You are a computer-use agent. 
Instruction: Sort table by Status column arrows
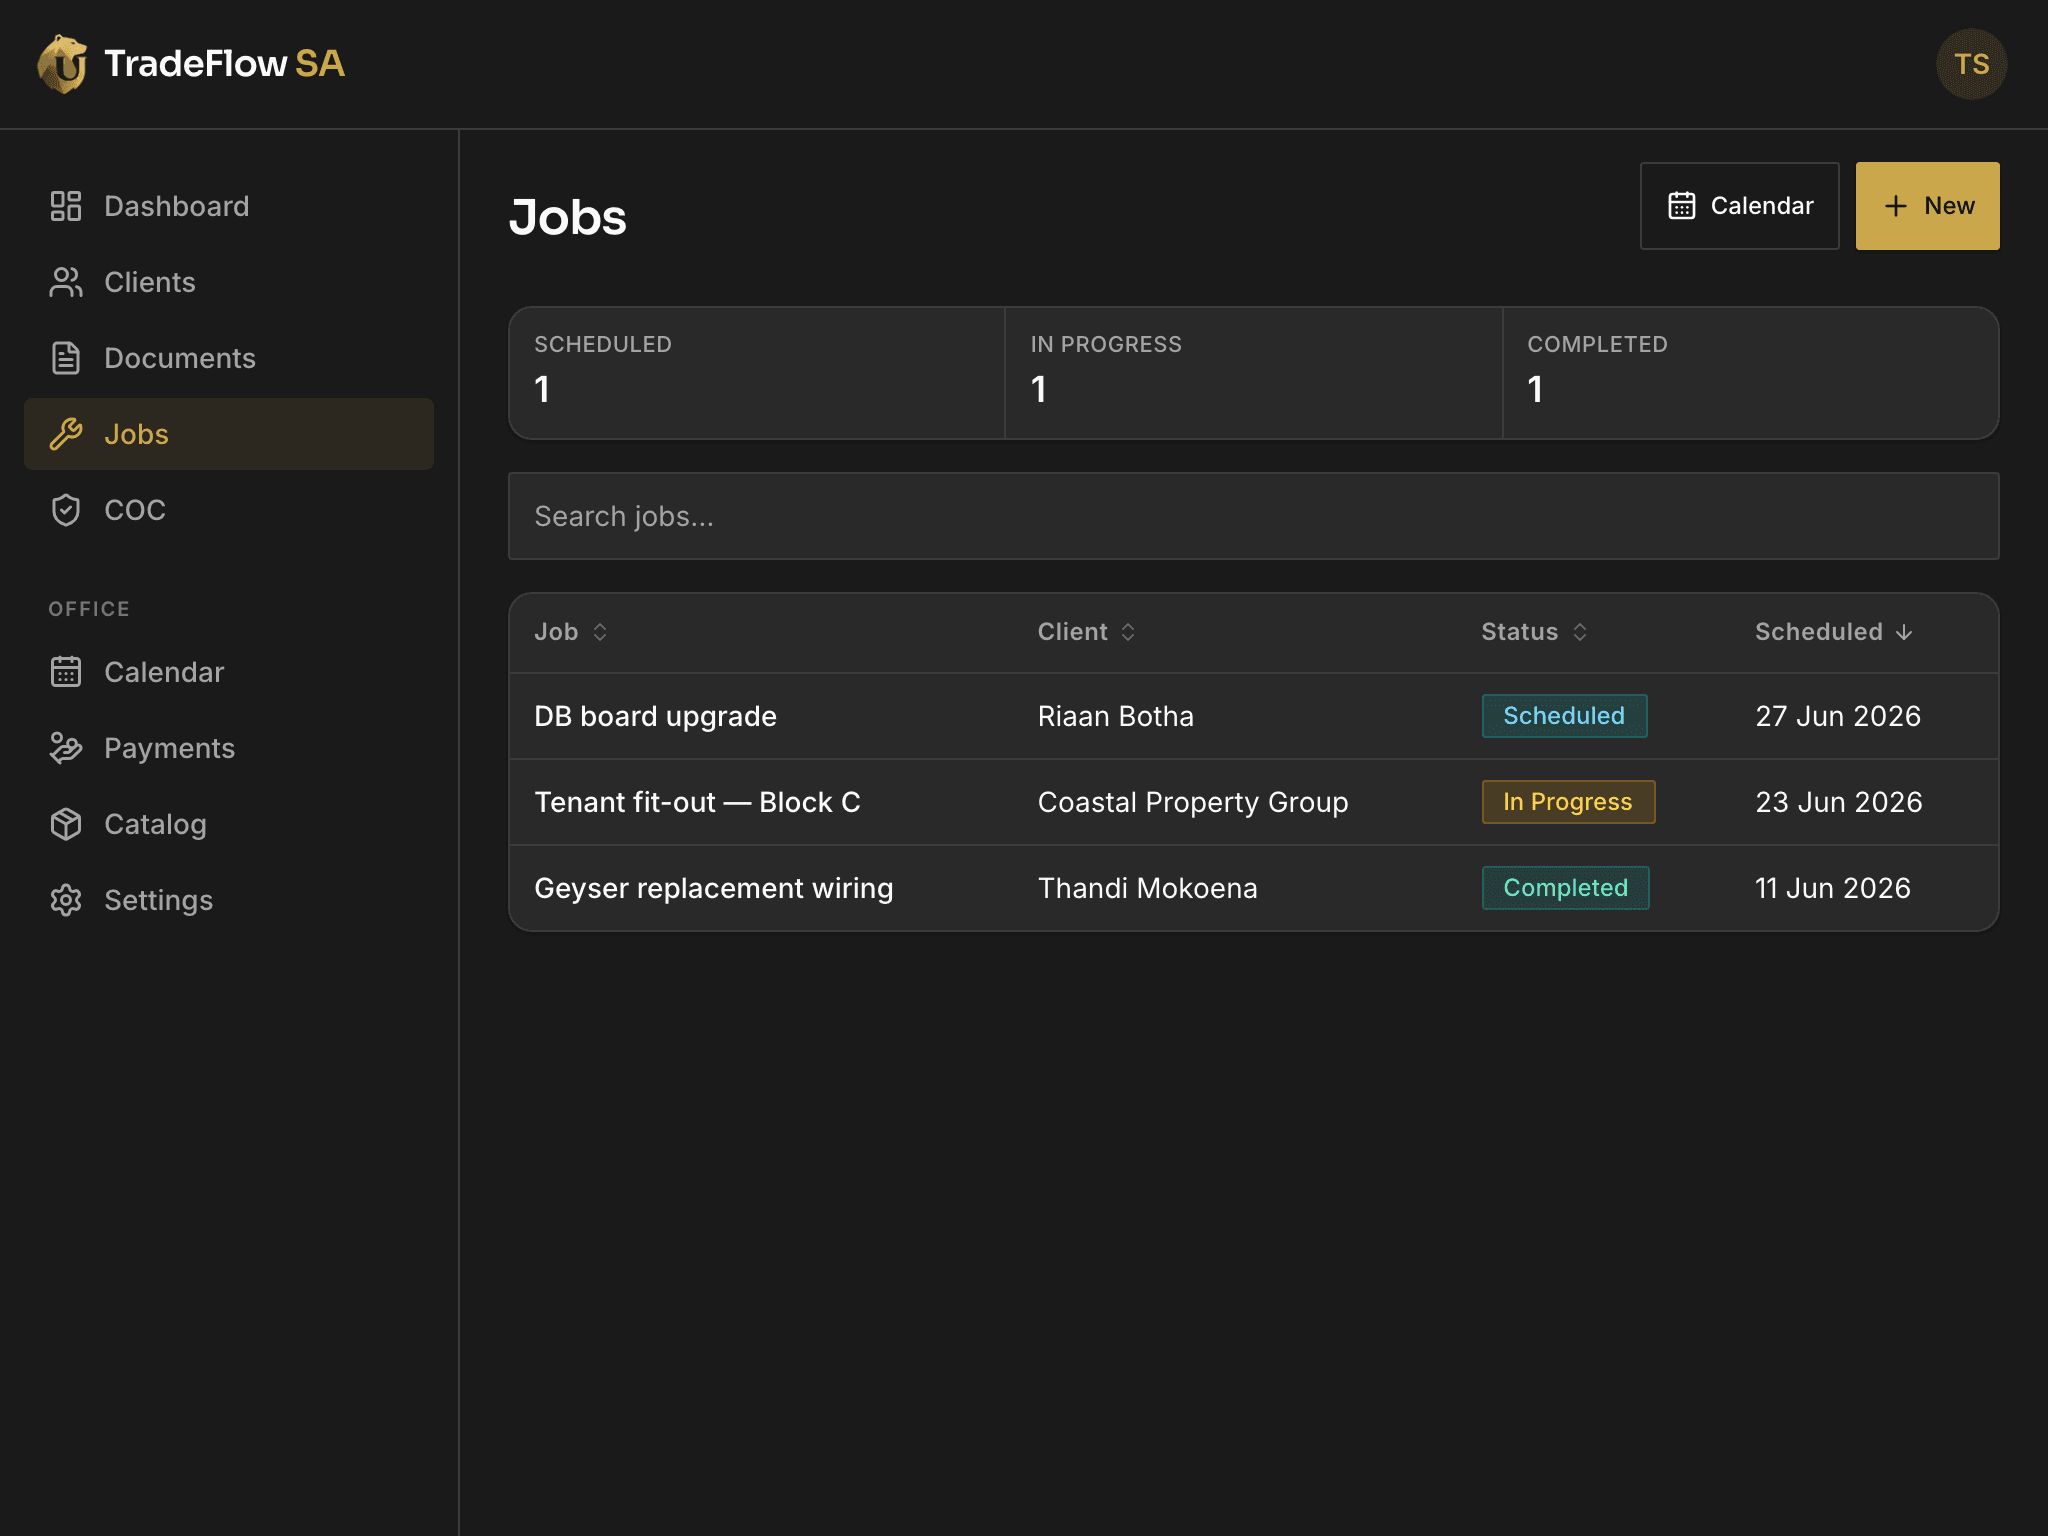click(x=1580, y=632)
